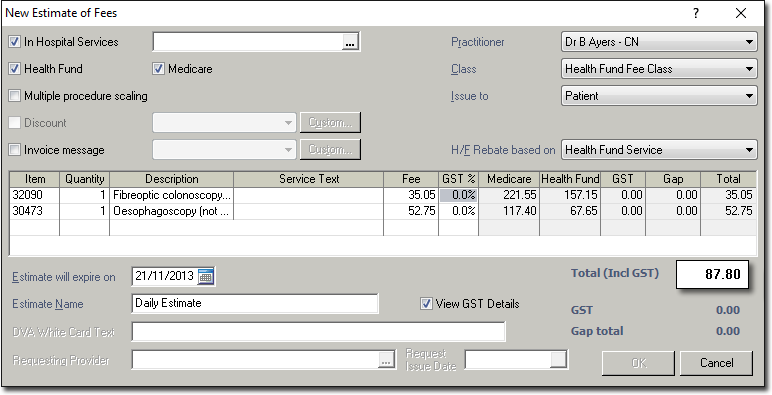Click the Description column header
Image resolution: width=772 pixels, height=395 pixels.
[171, 179]
